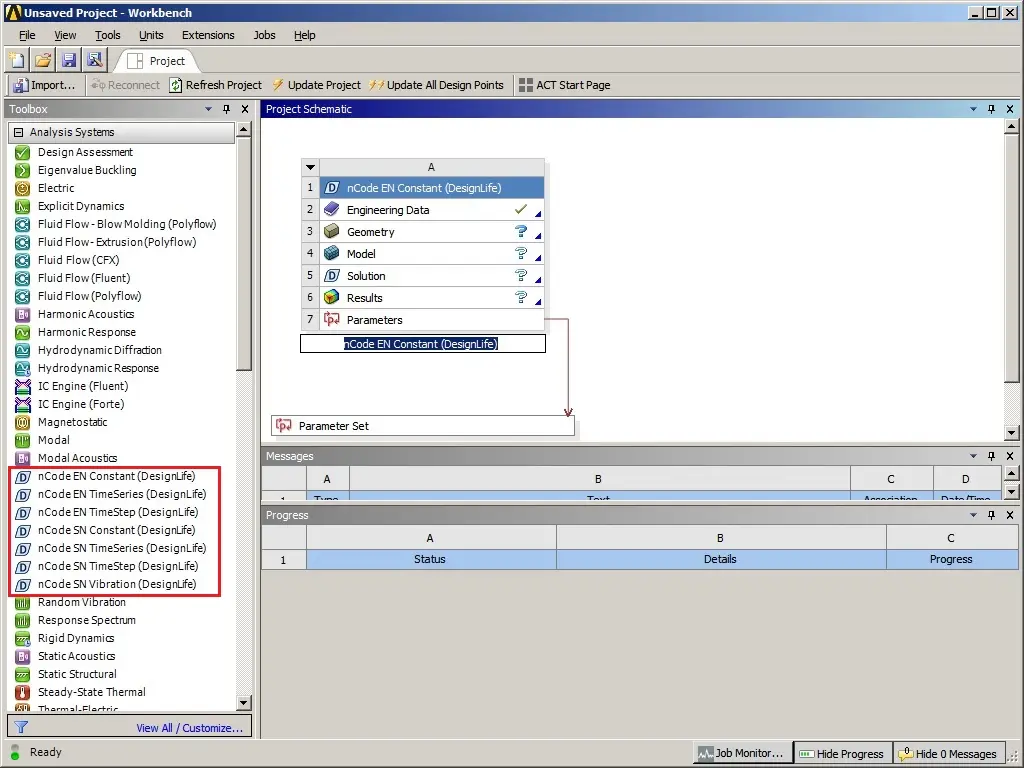This screenshot has width=1024, height=768.
Task: Click Hide 0 Messages in the status bar
Action: (x=949, y=753)
